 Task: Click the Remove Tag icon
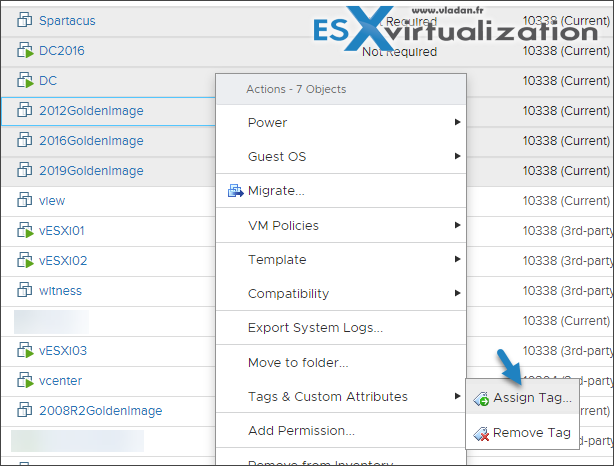click(x=481, y=433)
